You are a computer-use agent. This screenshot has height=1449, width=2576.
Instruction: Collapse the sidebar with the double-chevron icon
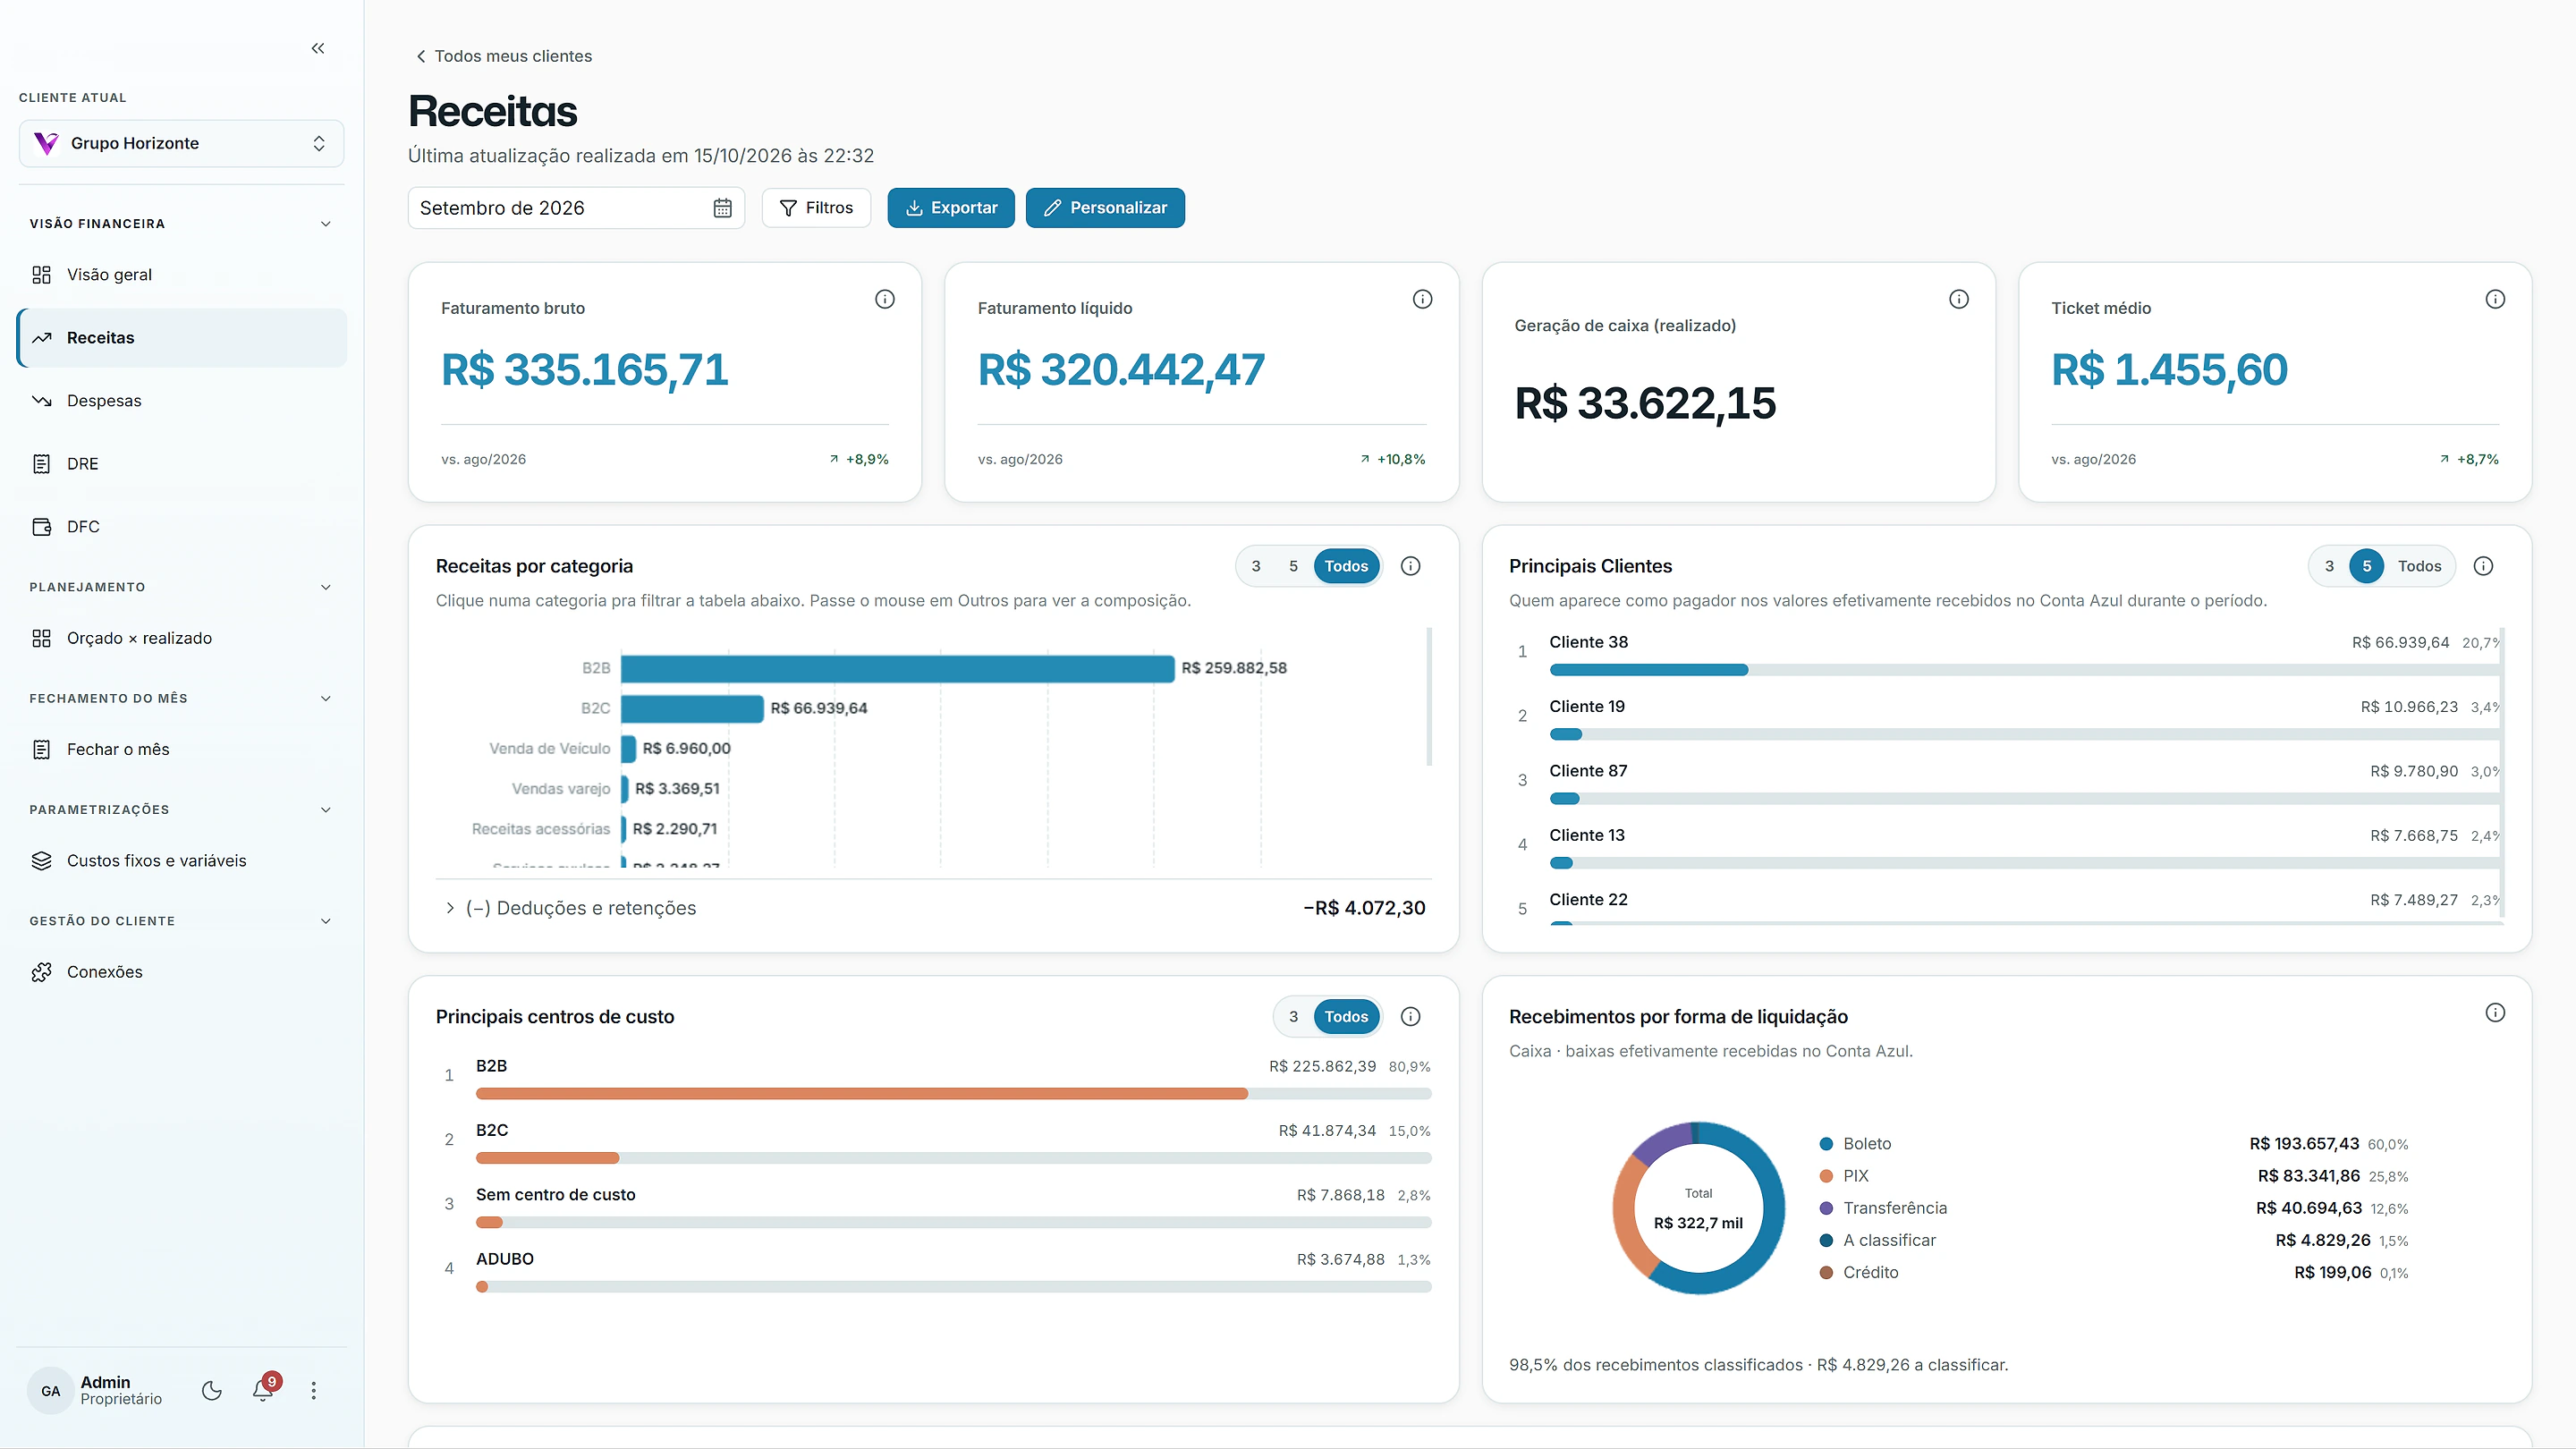[x=318, y=48]
